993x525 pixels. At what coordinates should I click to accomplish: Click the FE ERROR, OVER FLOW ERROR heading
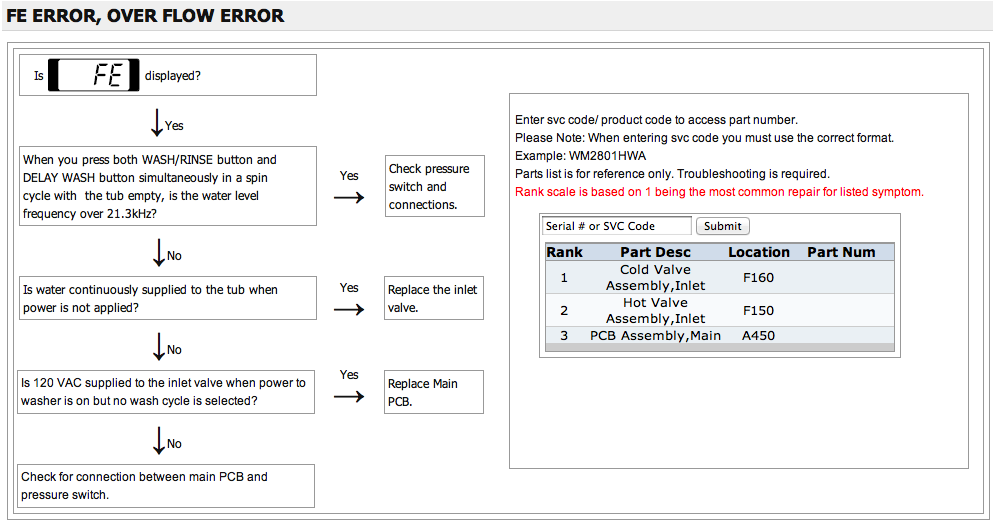point(145,16)
